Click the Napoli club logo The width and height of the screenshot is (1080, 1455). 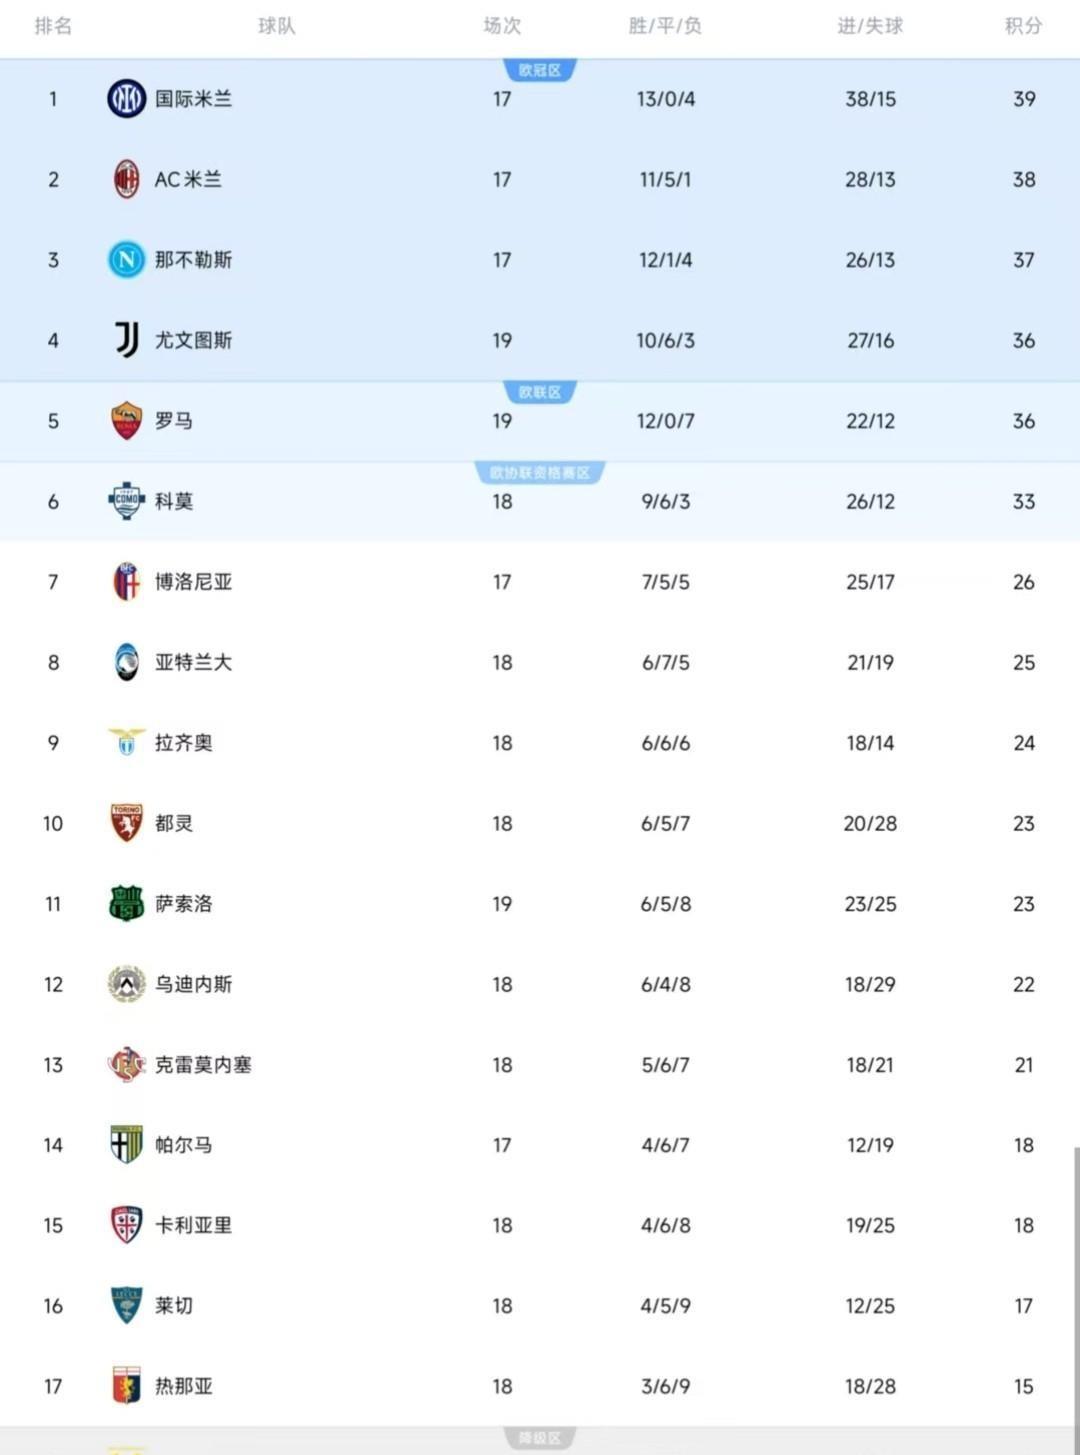[x=126, y=260]
